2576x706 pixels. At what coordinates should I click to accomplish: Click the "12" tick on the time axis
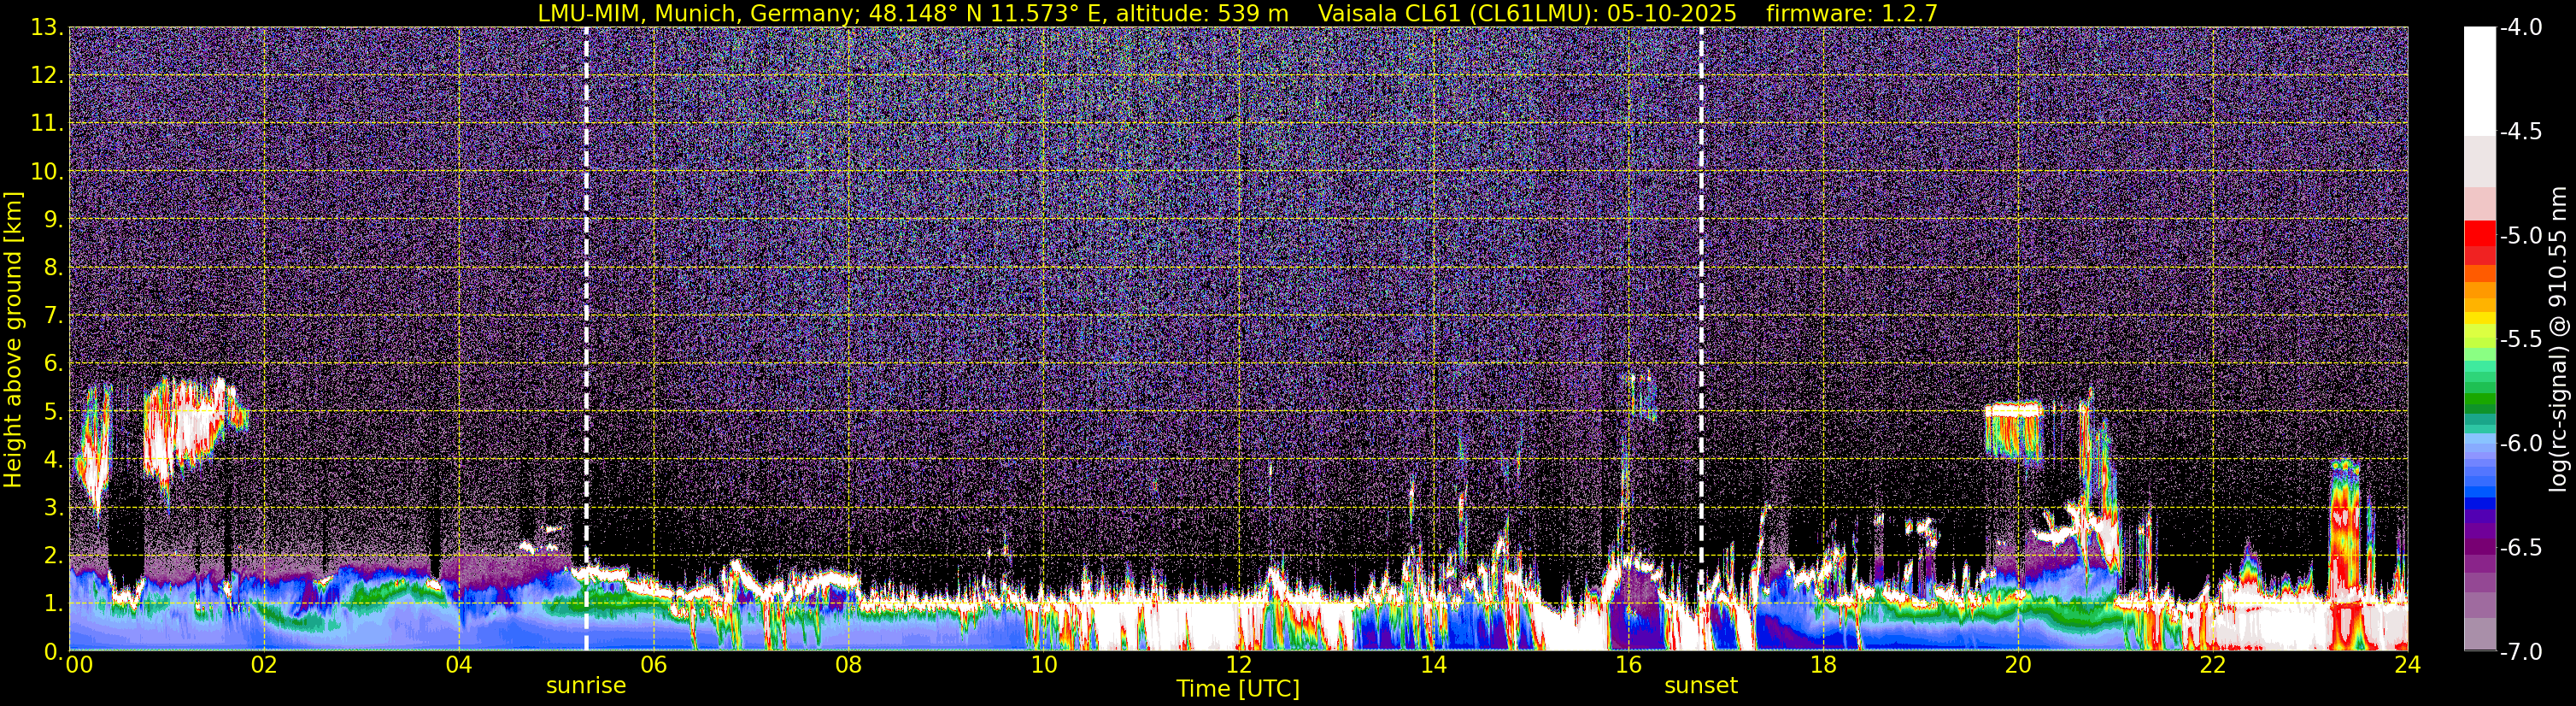pos(1239,665)
